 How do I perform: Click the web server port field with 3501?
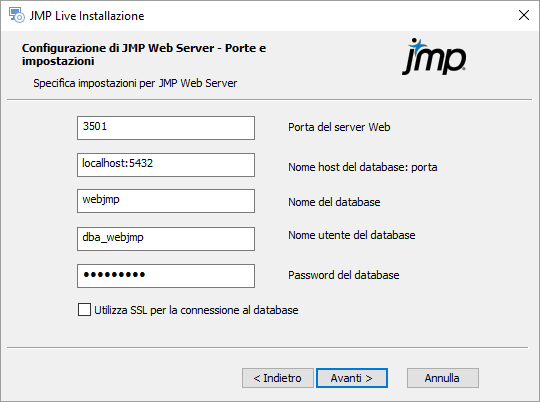pyautogui.click(x=166, y=128)
